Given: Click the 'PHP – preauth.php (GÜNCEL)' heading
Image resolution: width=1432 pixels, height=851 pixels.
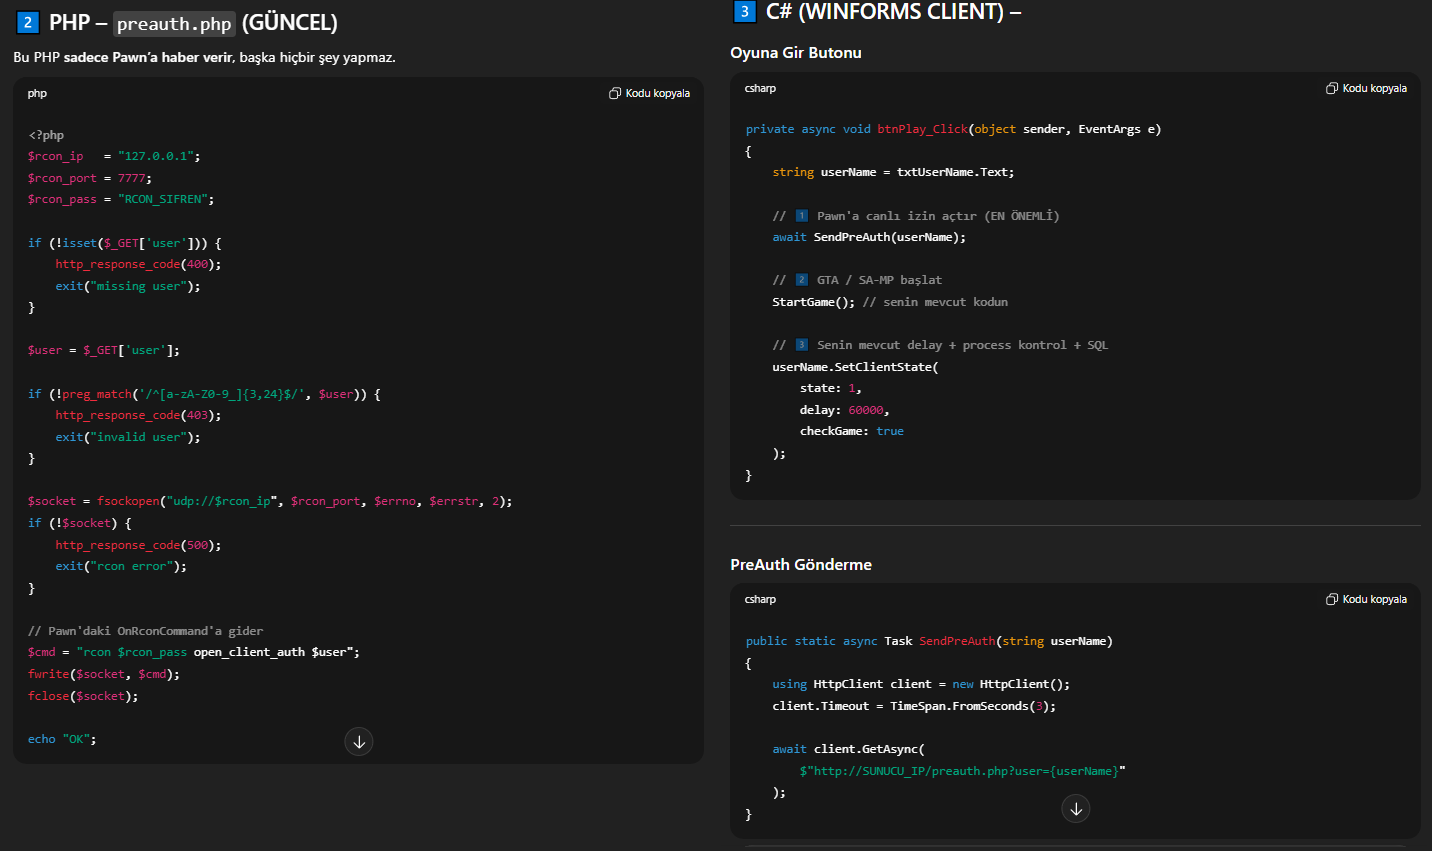Looking at the screenshot, I should point(177,23).
